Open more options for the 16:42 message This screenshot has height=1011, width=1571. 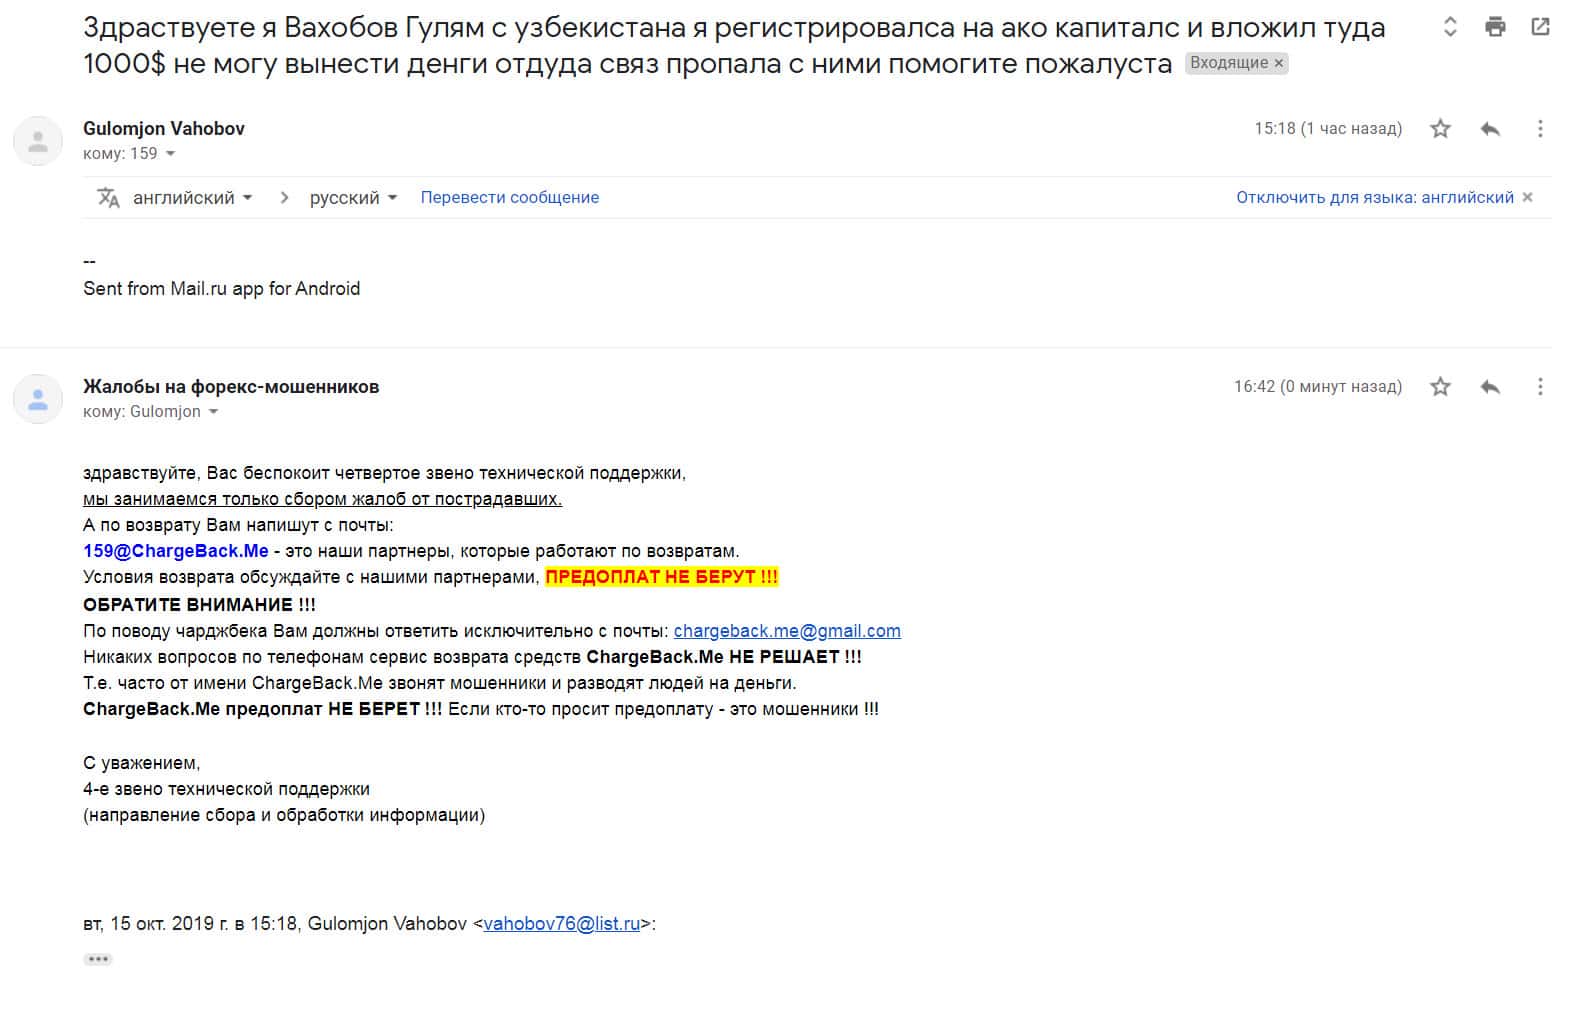[1540, 387]
